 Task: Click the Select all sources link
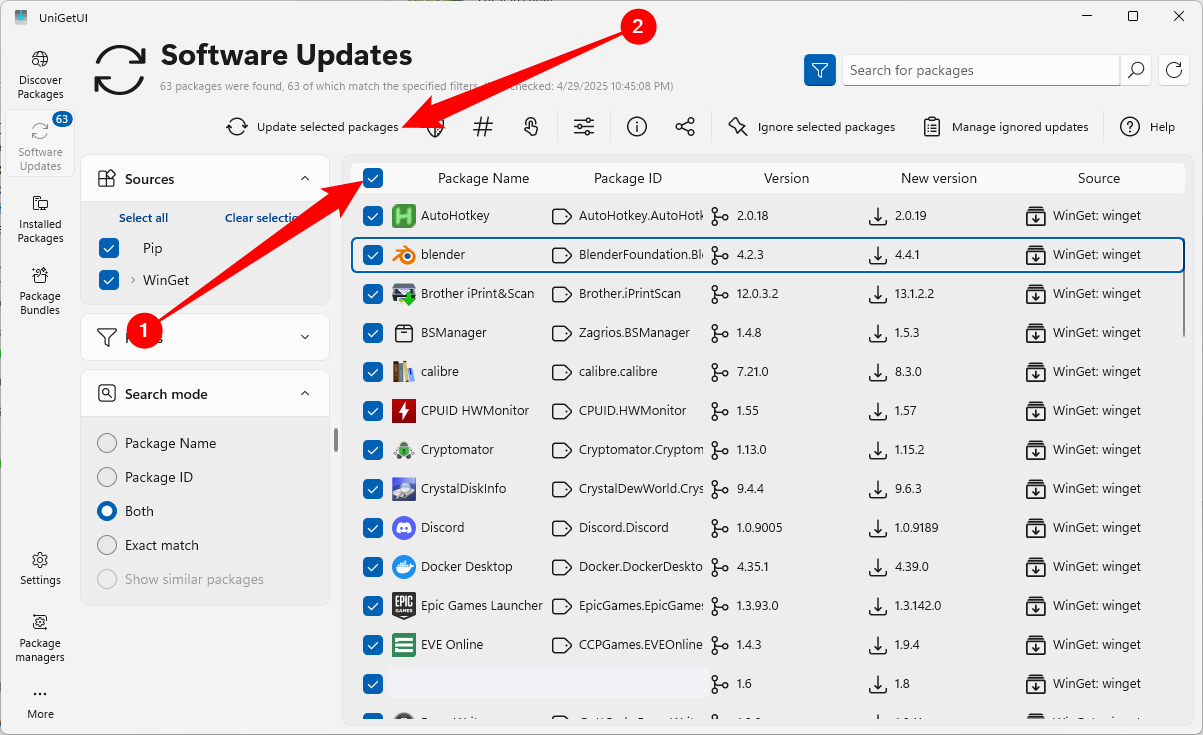(143, 218)
